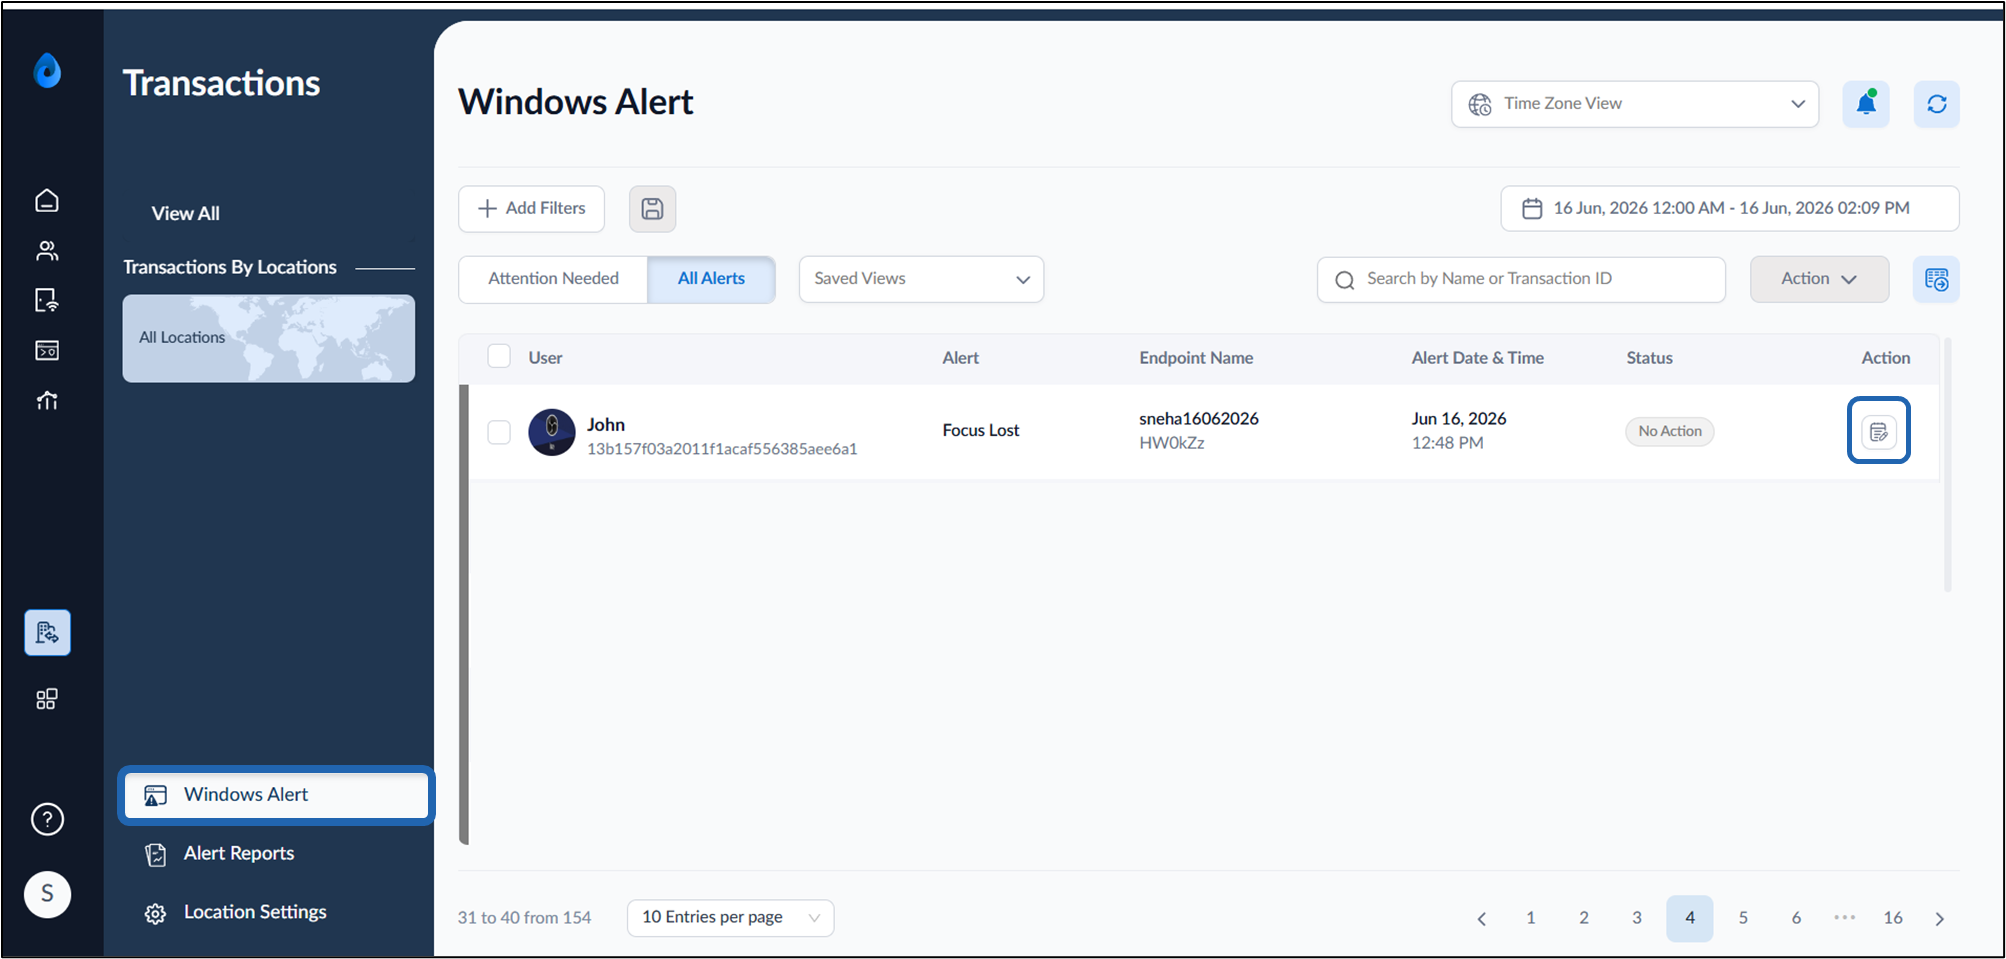Open the window-with-code icon in left sidebar
Image resolution: width=2006 pixels, height=959 pixels.
[x=47, y=350]
